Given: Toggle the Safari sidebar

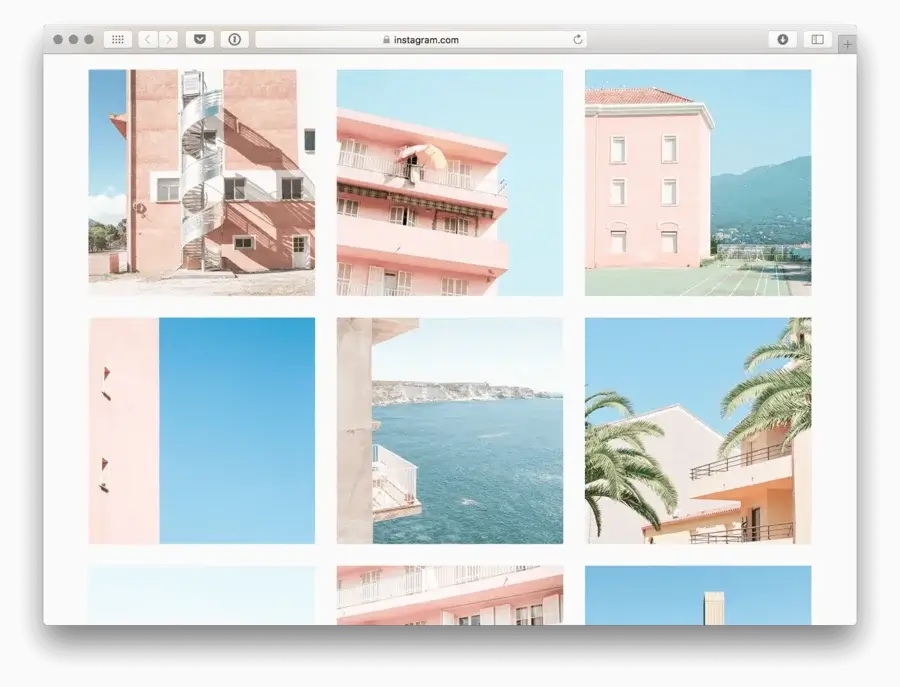Looking at the screenshot, I should [x=817, y=40].
